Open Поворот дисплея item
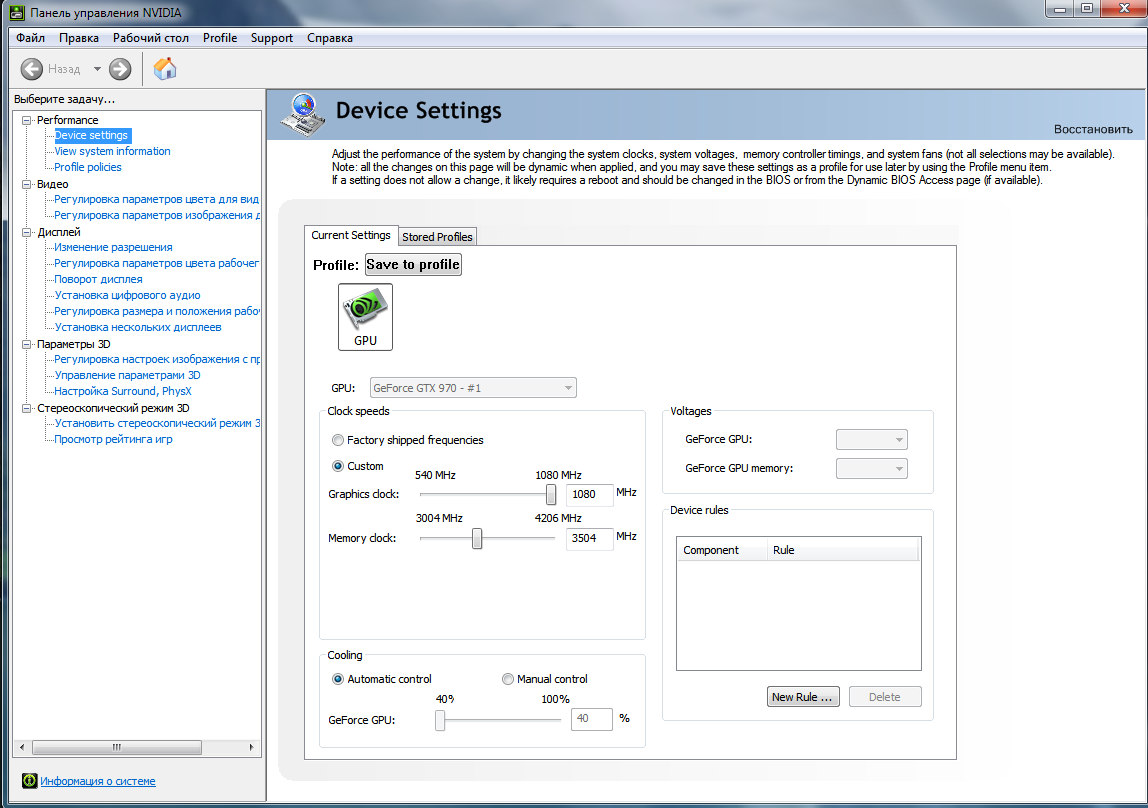The height and width of the screenshot is (808, 1148). coord(98,280)
